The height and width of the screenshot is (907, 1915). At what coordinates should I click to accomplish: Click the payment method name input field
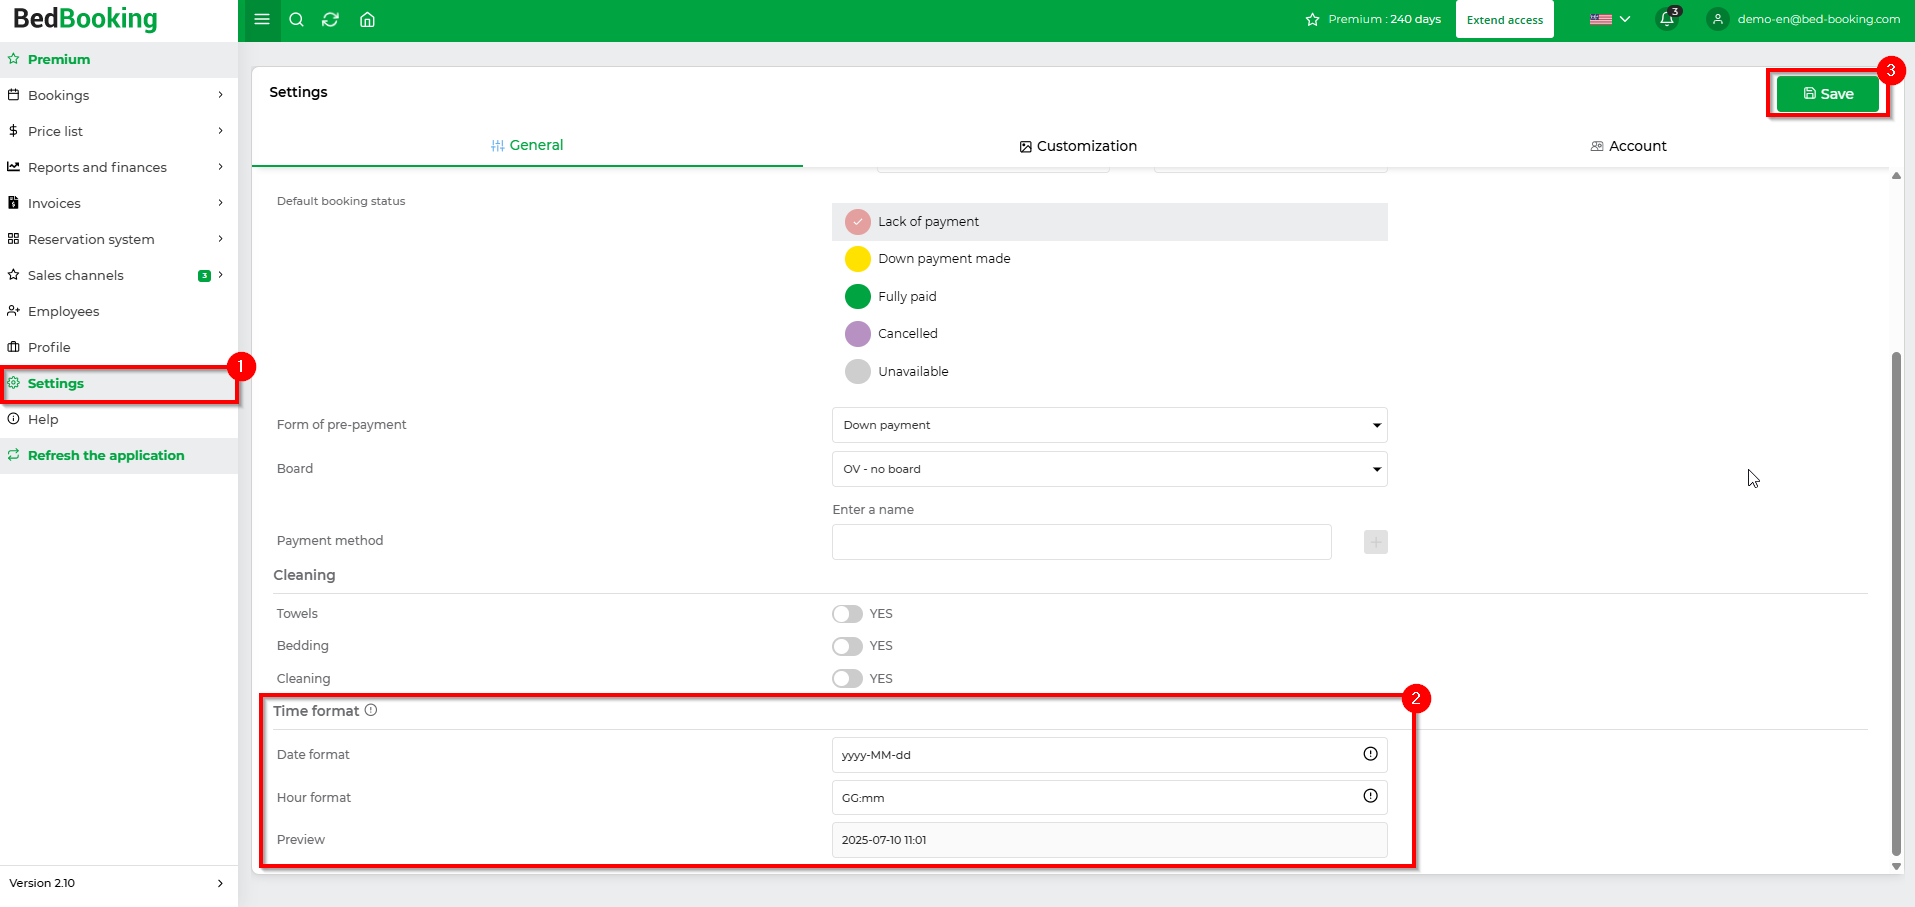click(1081, 542)
